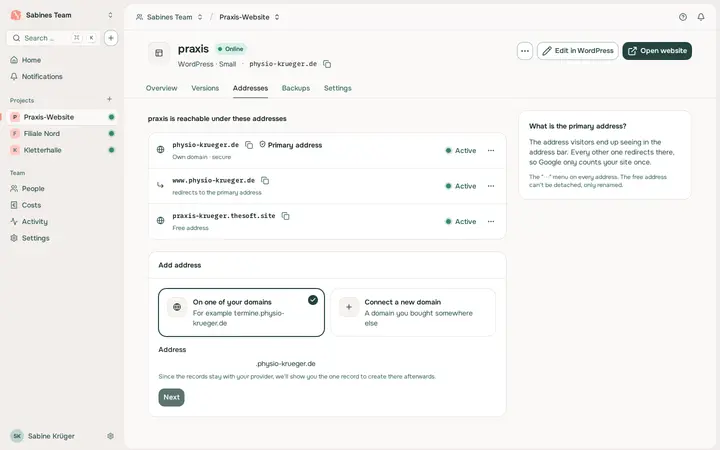The height and width of the screenshot is (450, 720).
Task: Open the menu for www.physio-krueger.de row
Action: 491,186
